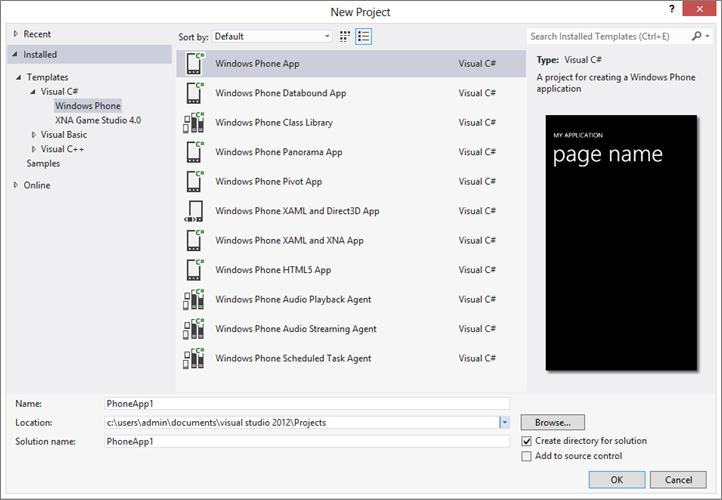Screen dimensions: 722x500
Task: Click the Windows Phone HTML5 App icon
Action: 194,270
